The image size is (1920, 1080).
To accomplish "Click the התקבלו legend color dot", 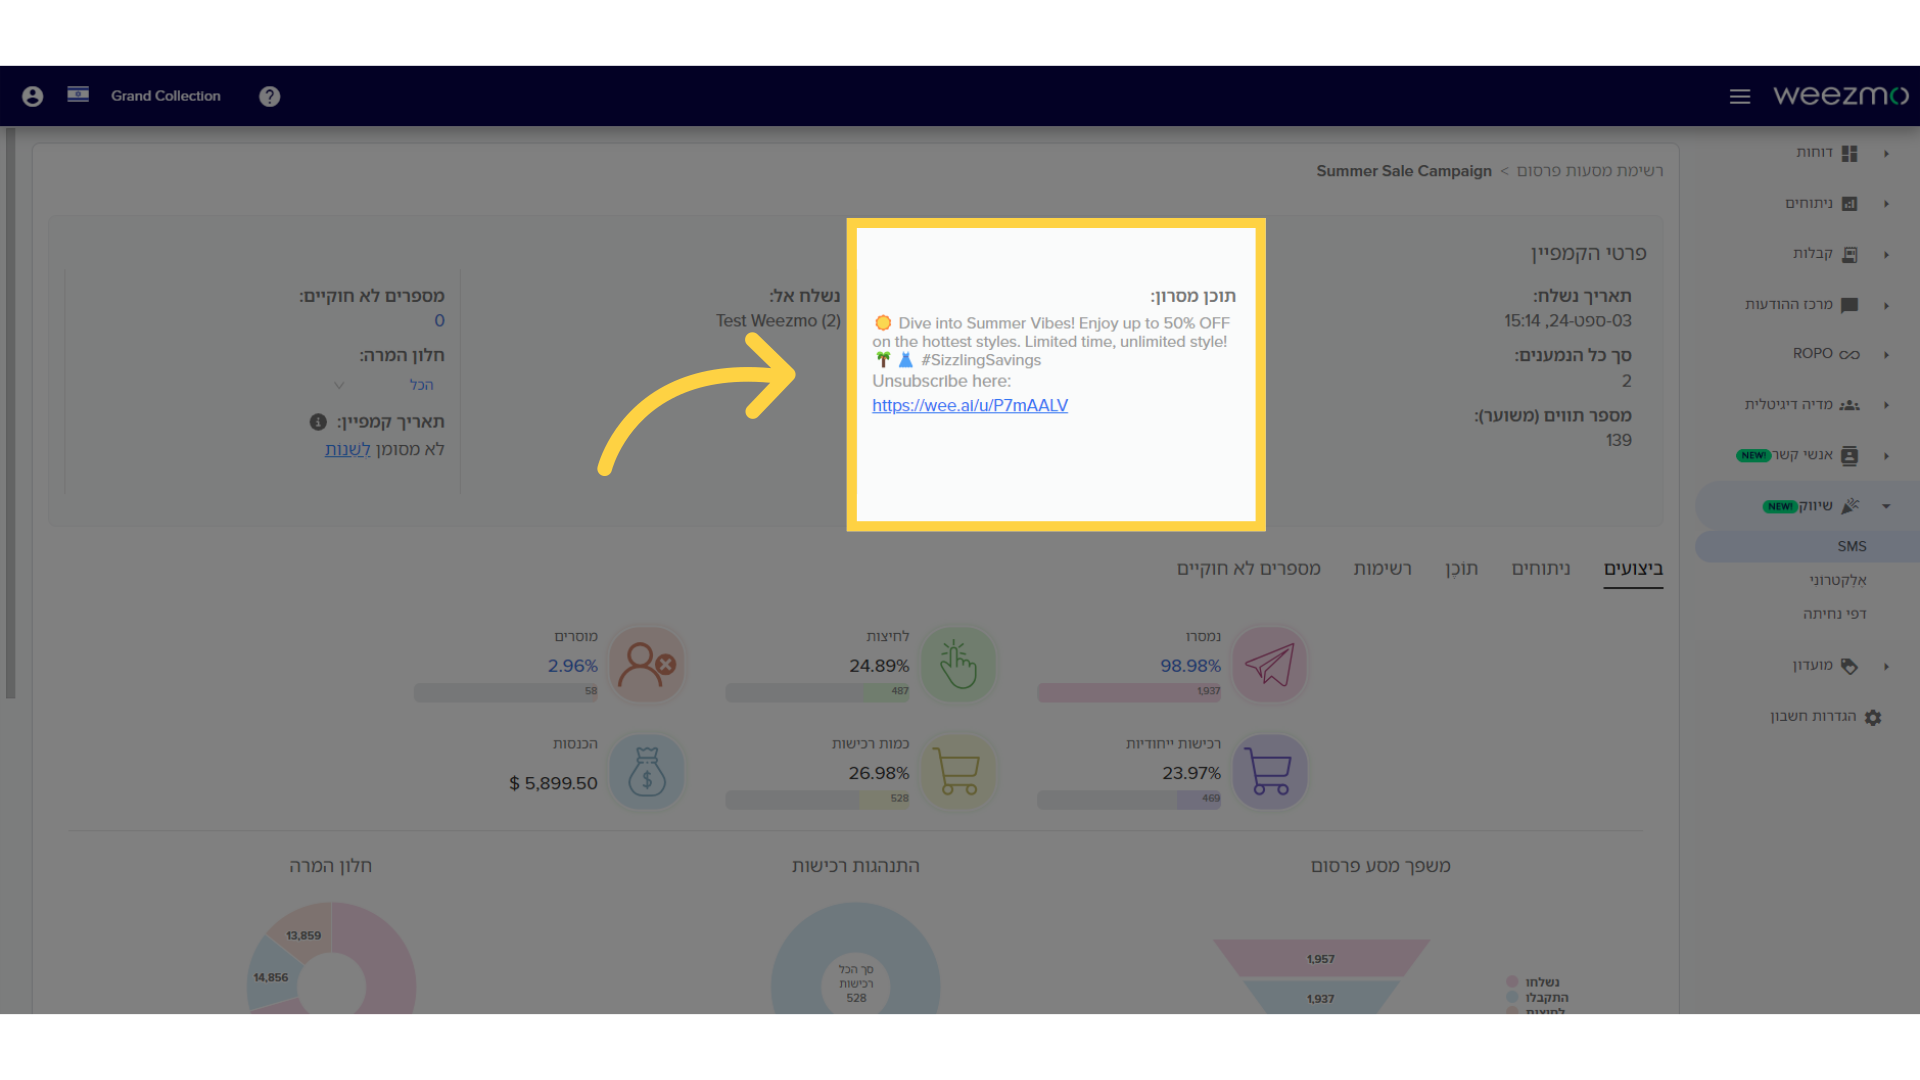I will 1512,997.
